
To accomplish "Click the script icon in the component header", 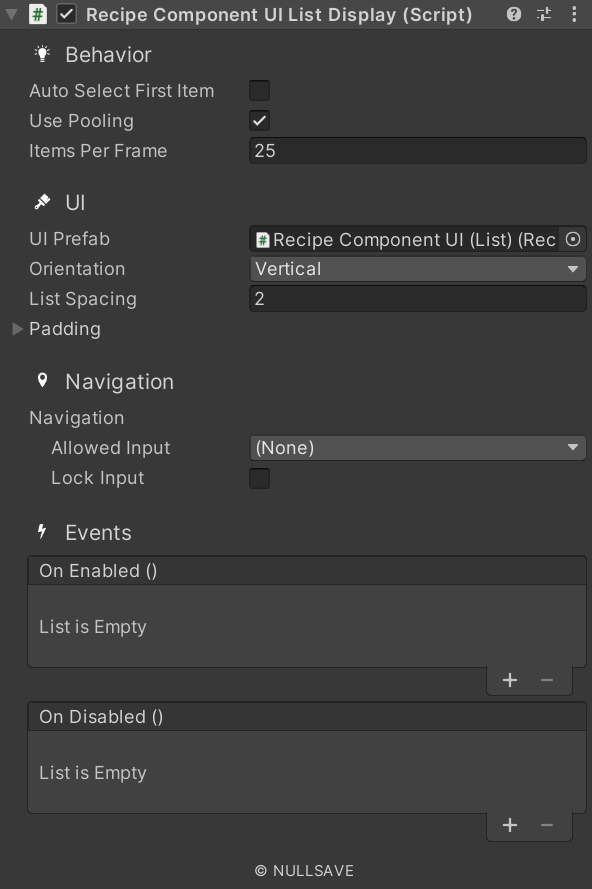I will [37, 14].
